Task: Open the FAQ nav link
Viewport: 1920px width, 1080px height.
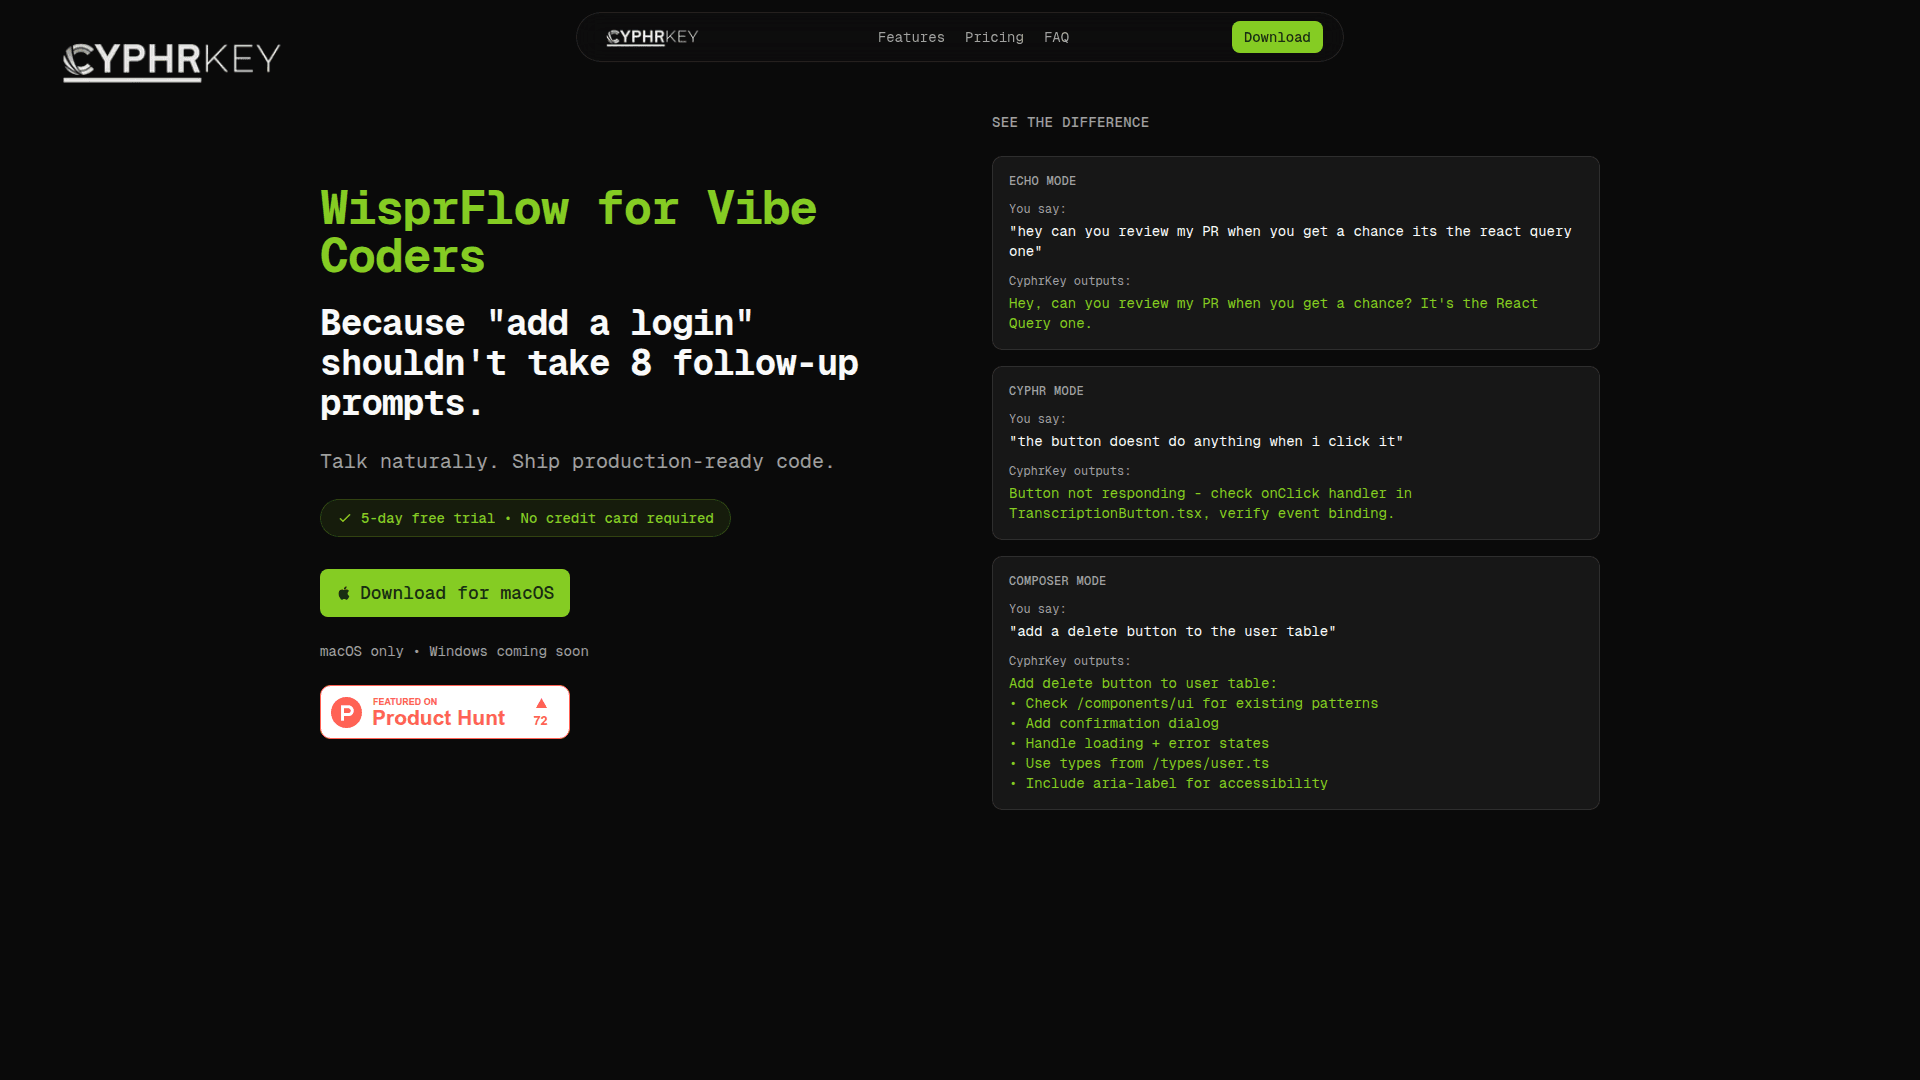Action: (1056, 37)
